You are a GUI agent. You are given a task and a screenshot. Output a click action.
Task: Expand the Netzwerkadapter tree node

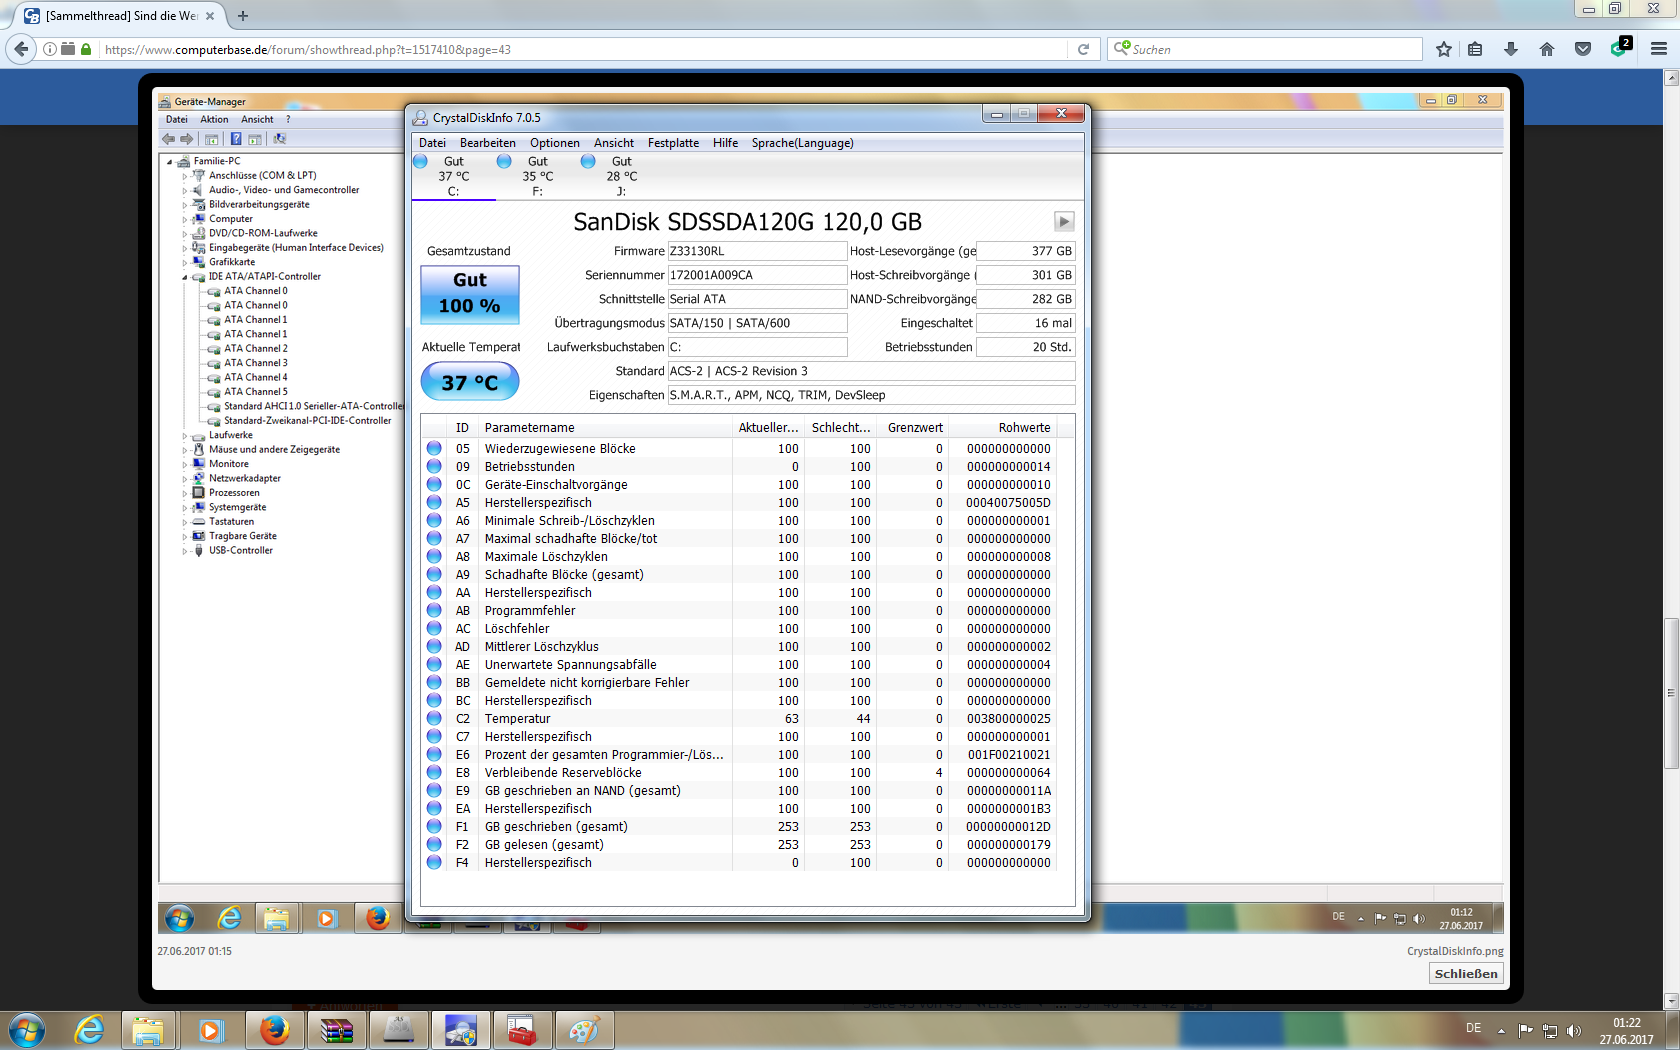[185, 479]
